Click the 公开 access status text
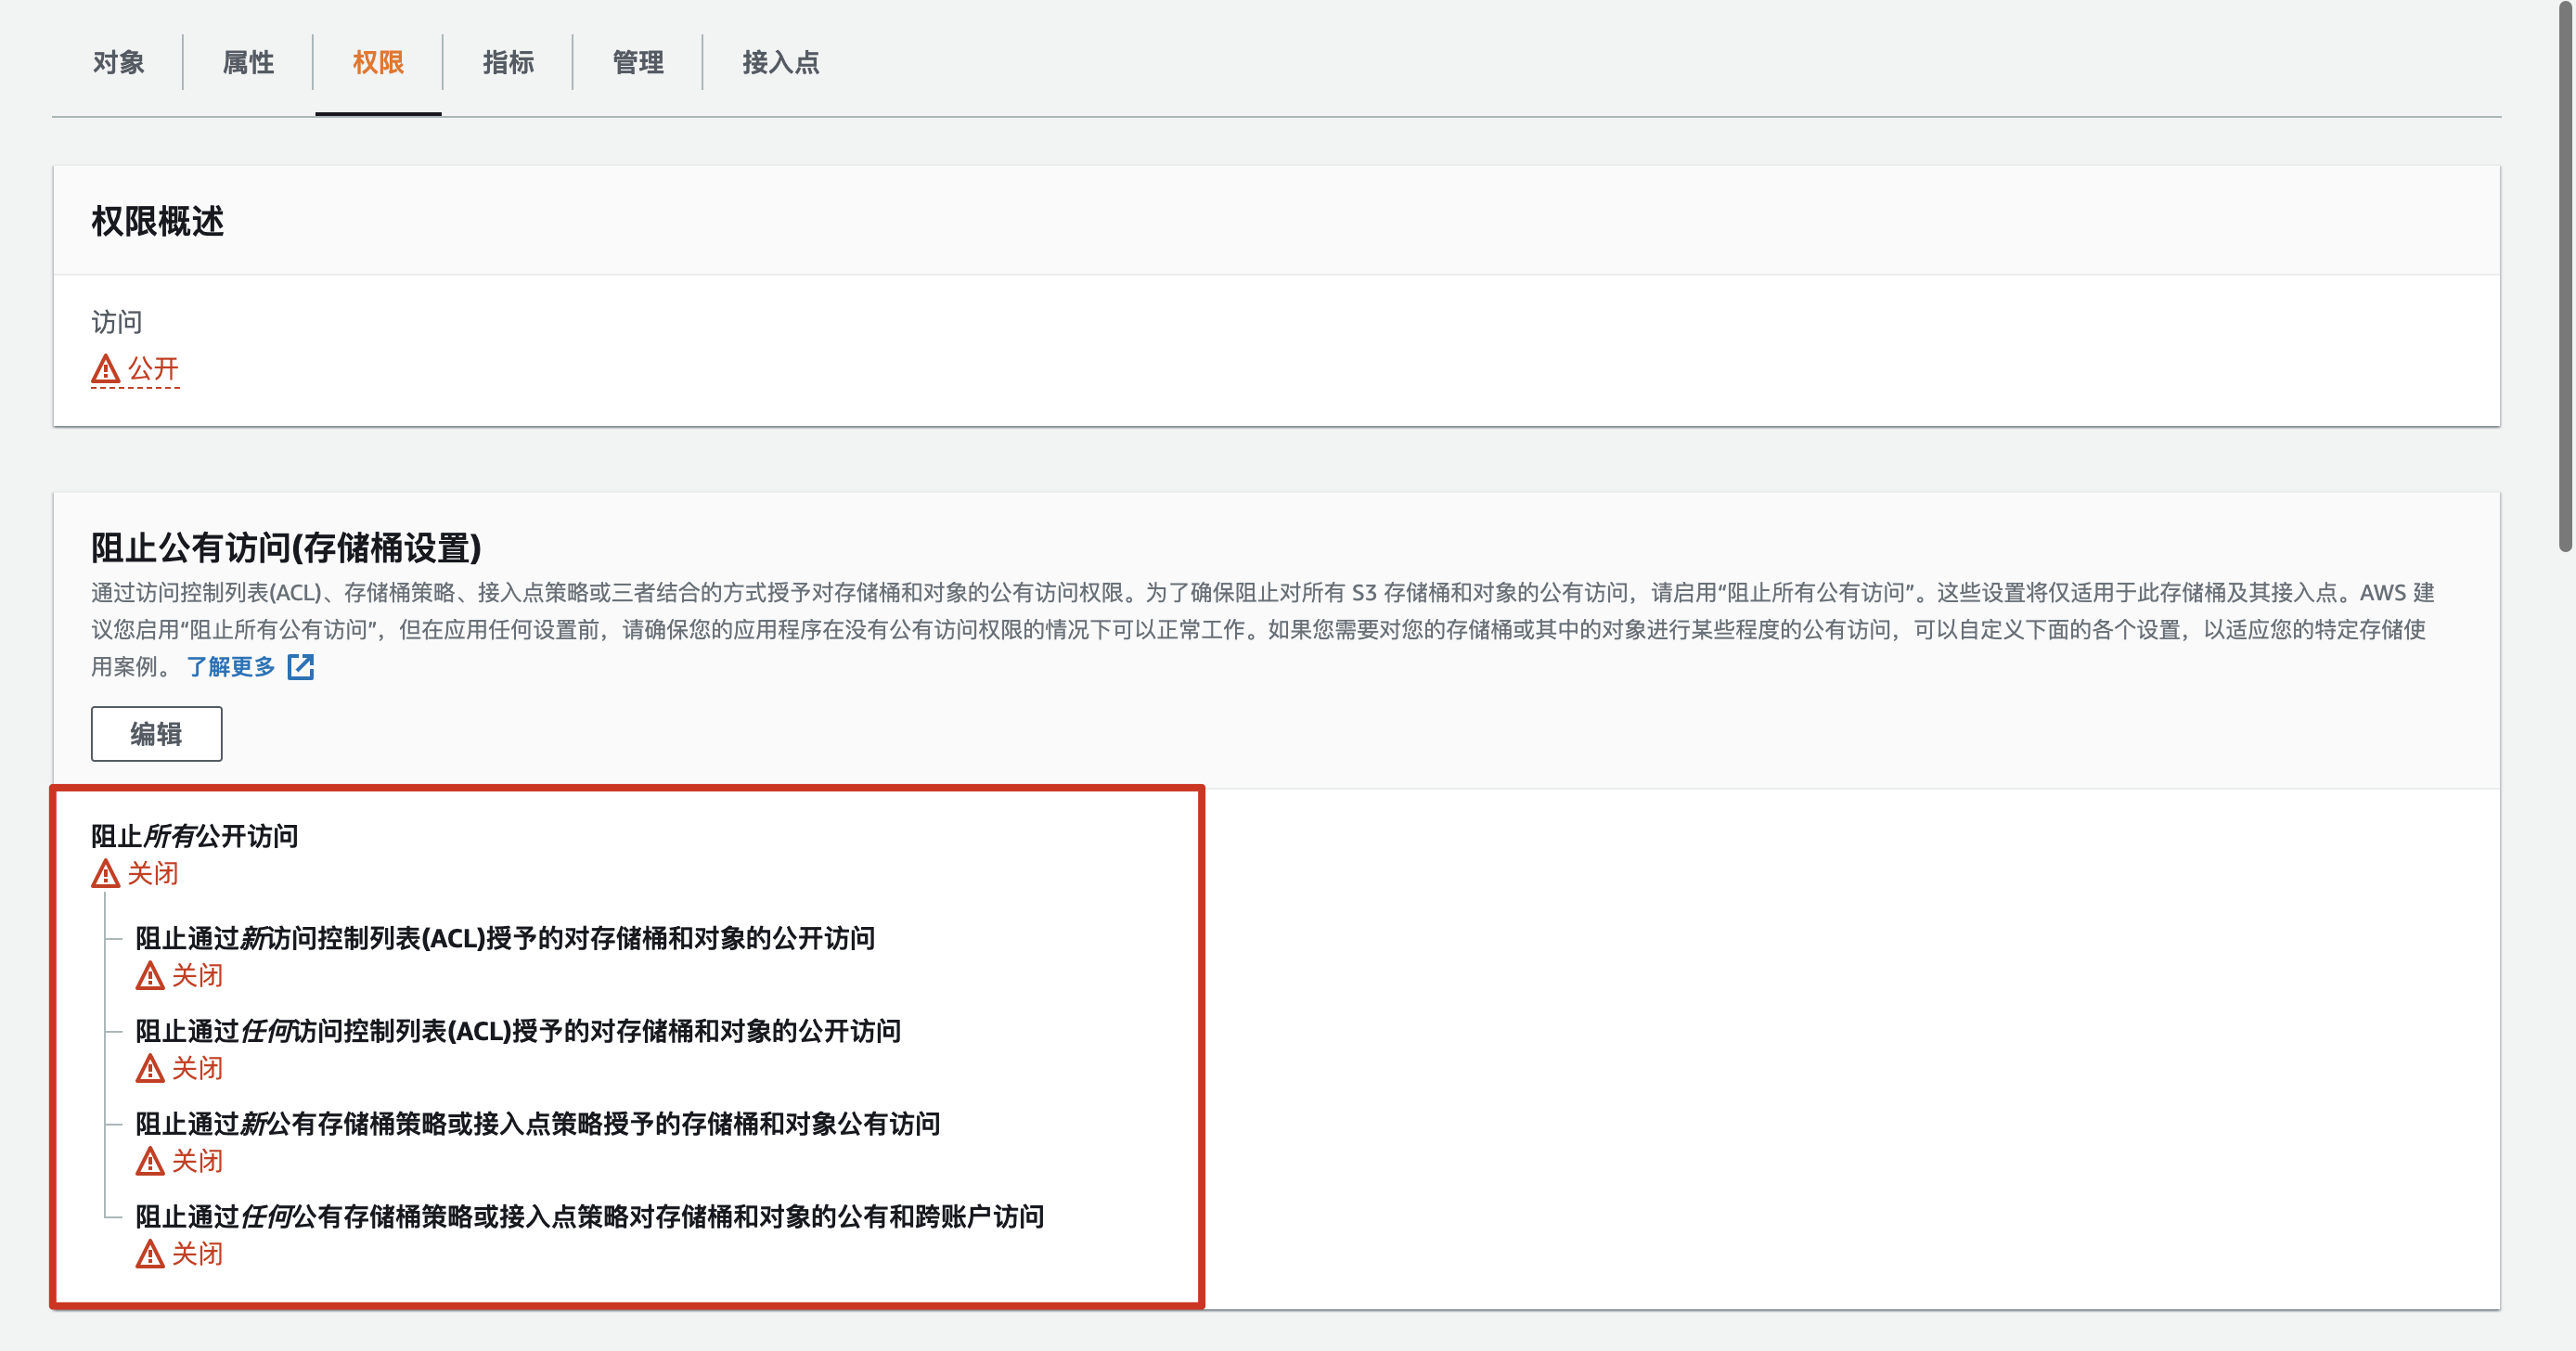2576x1351 pixels. click(x=153, y=369)
